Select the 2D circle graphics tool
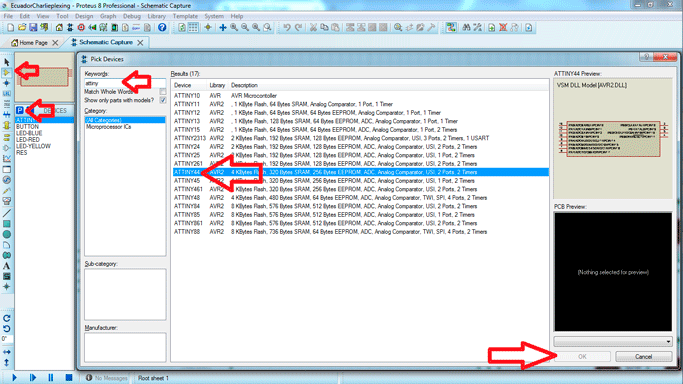Screen dimensions: 683x384 pos(7,234)
